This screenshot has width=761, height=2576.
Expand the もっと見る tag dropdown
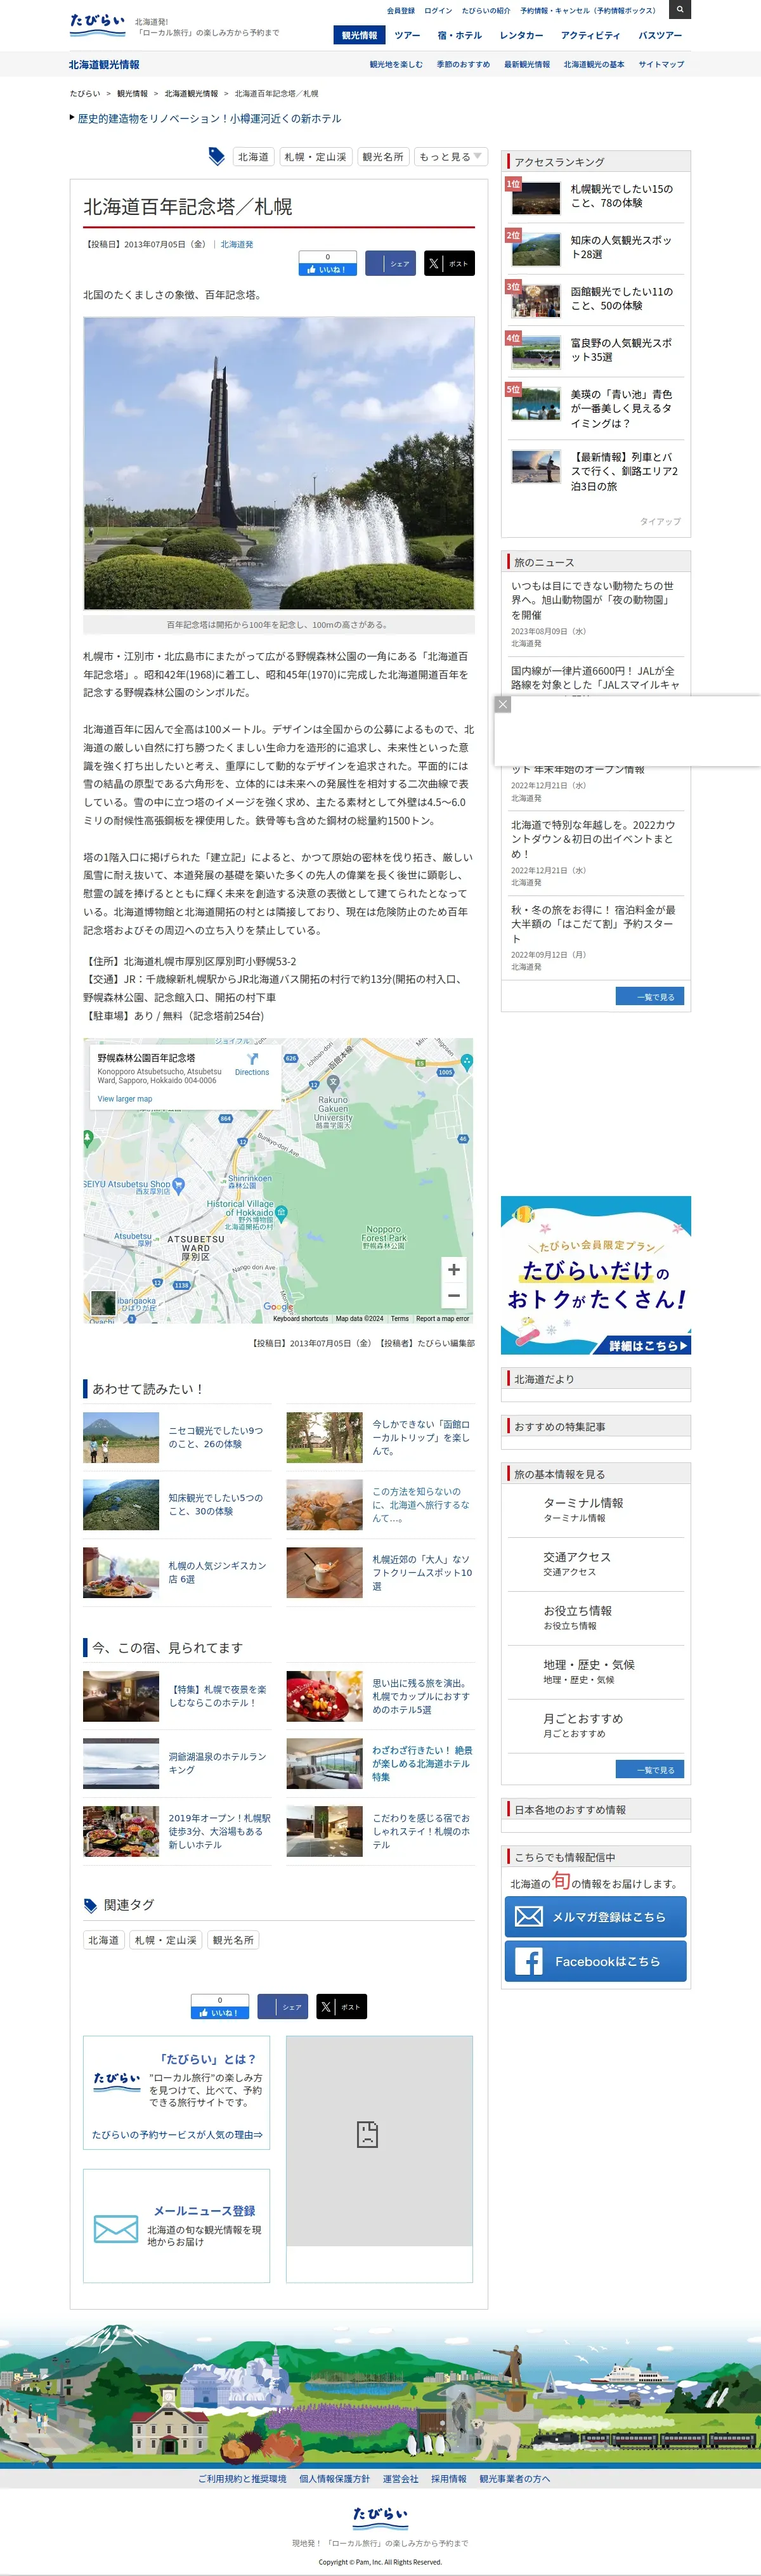point(450,157)
